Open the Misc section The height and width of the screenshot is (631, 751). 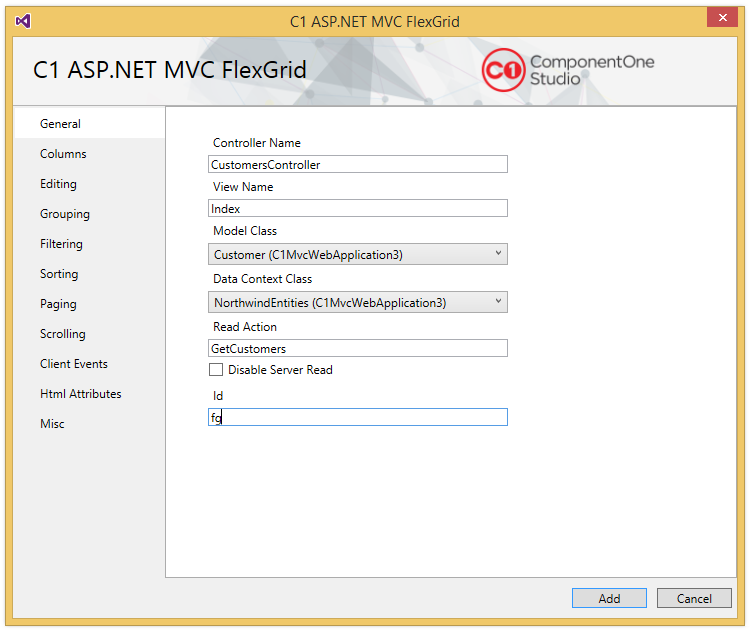(52, 424)
